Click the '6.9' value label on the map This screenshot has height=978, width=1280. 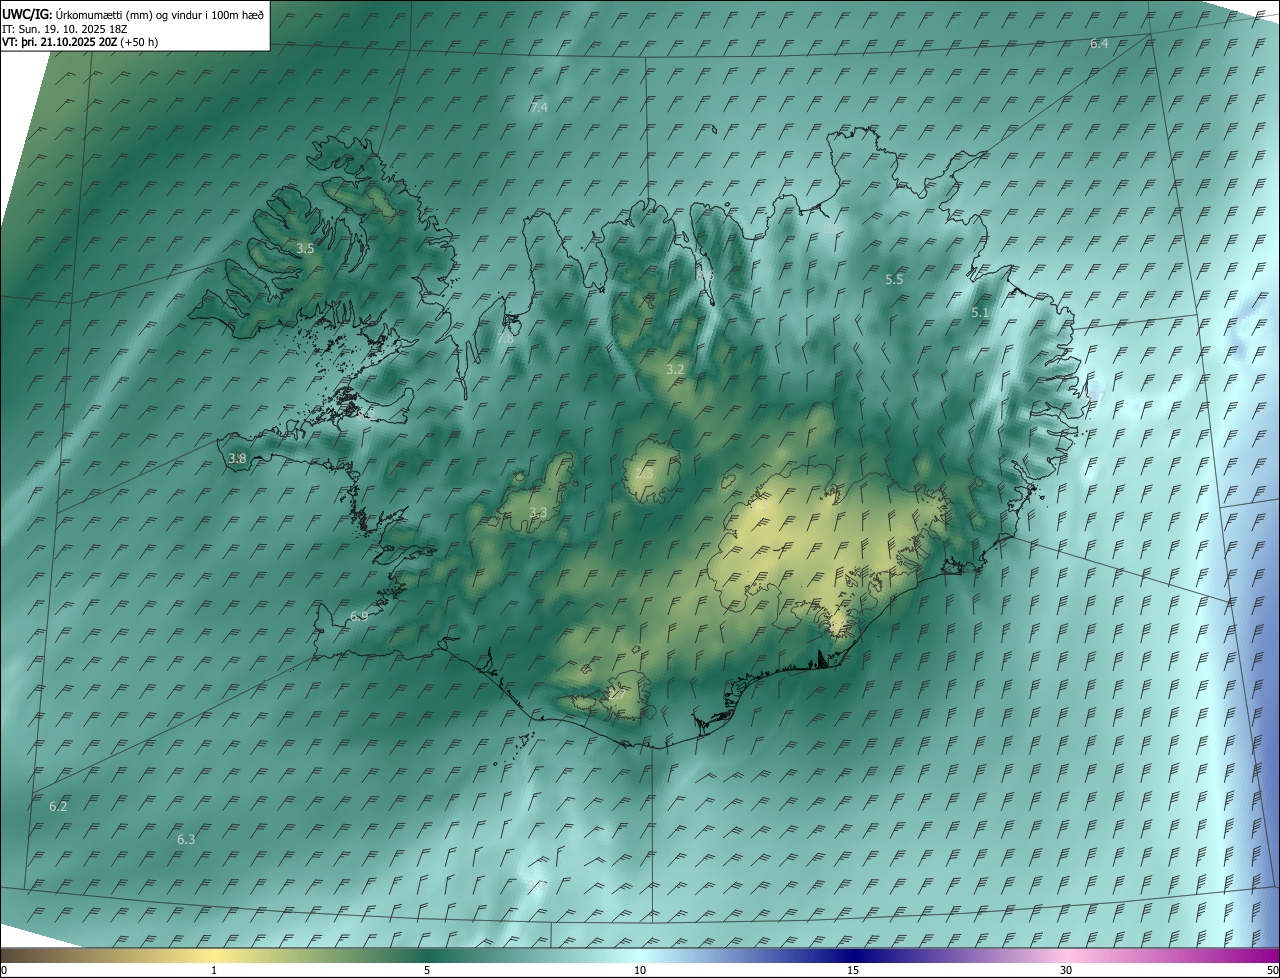(358, 616)
